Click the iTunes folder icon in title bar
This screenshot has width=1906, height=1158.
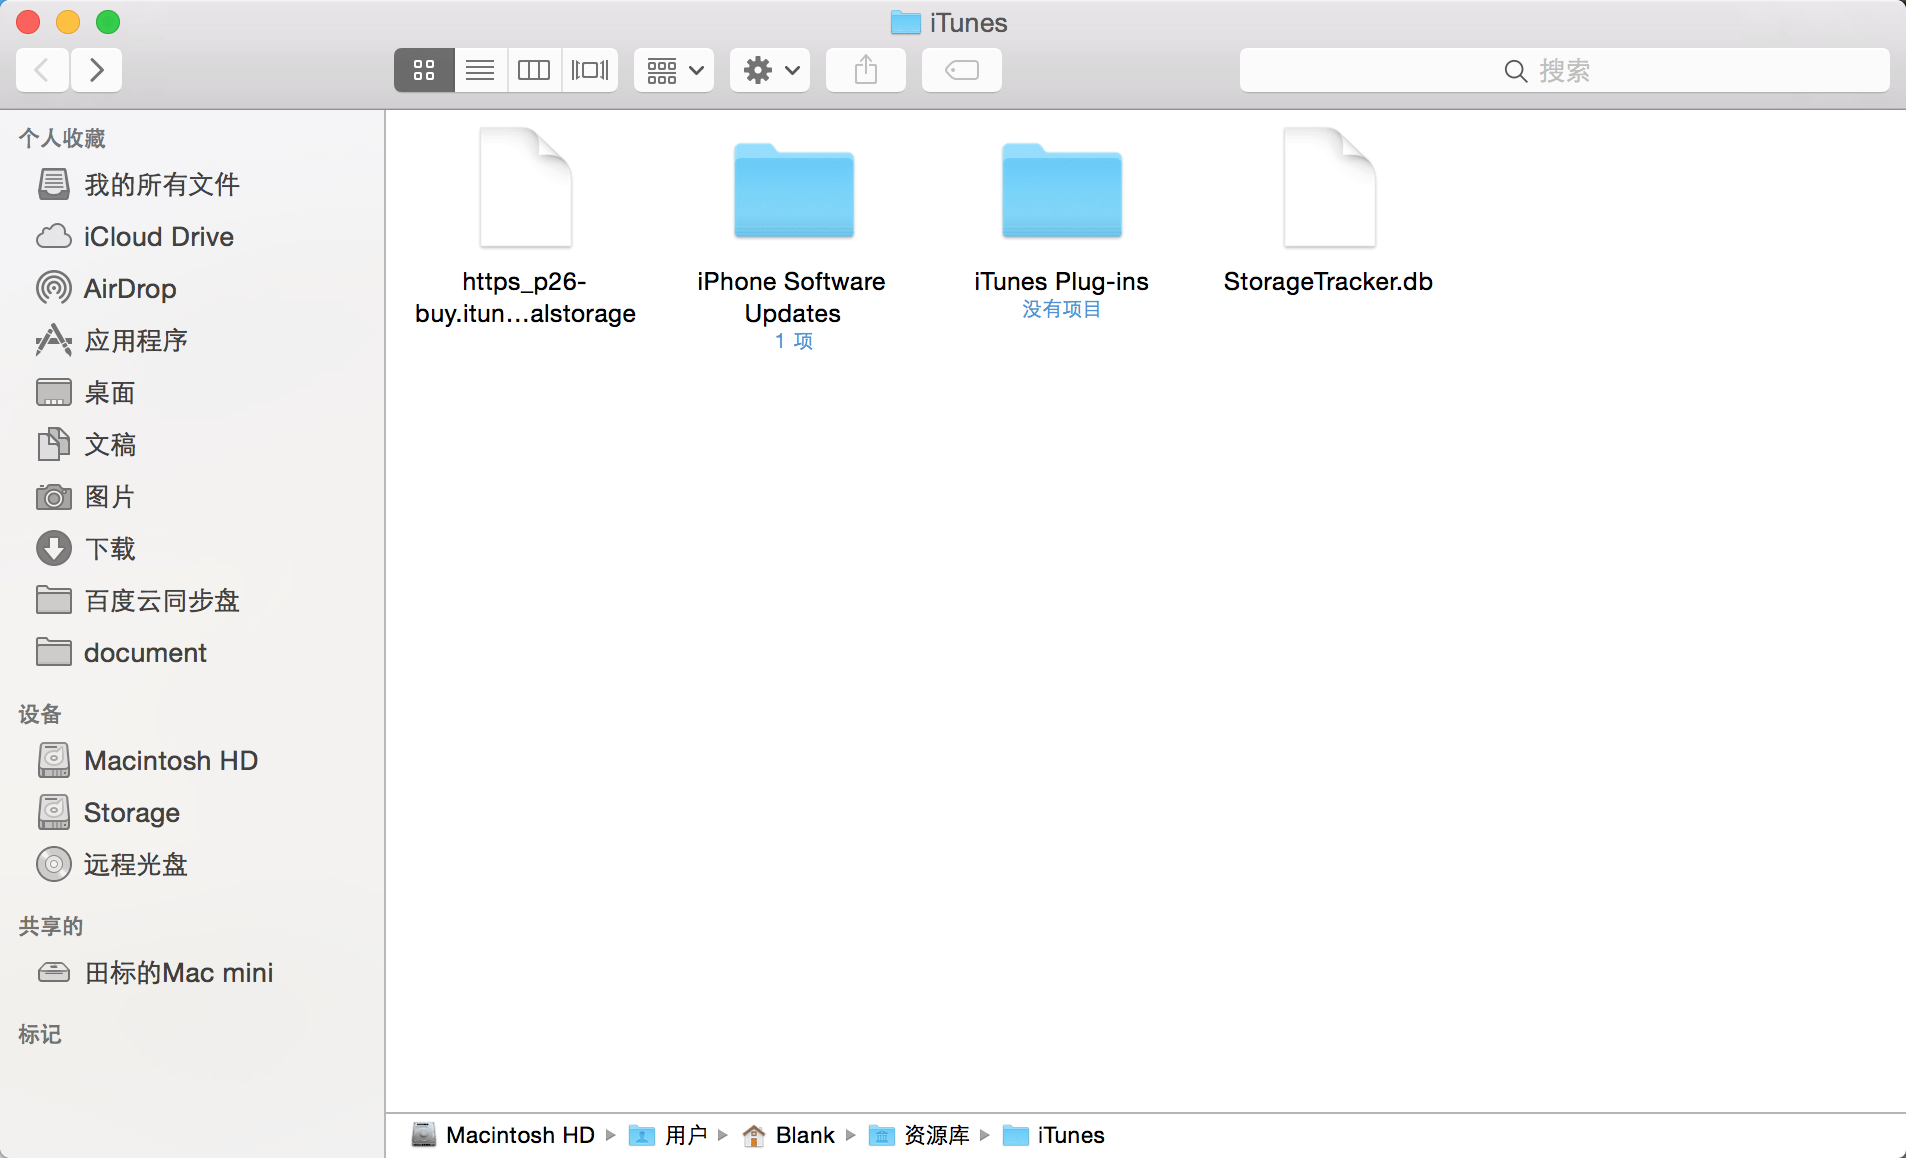(905, 22)
